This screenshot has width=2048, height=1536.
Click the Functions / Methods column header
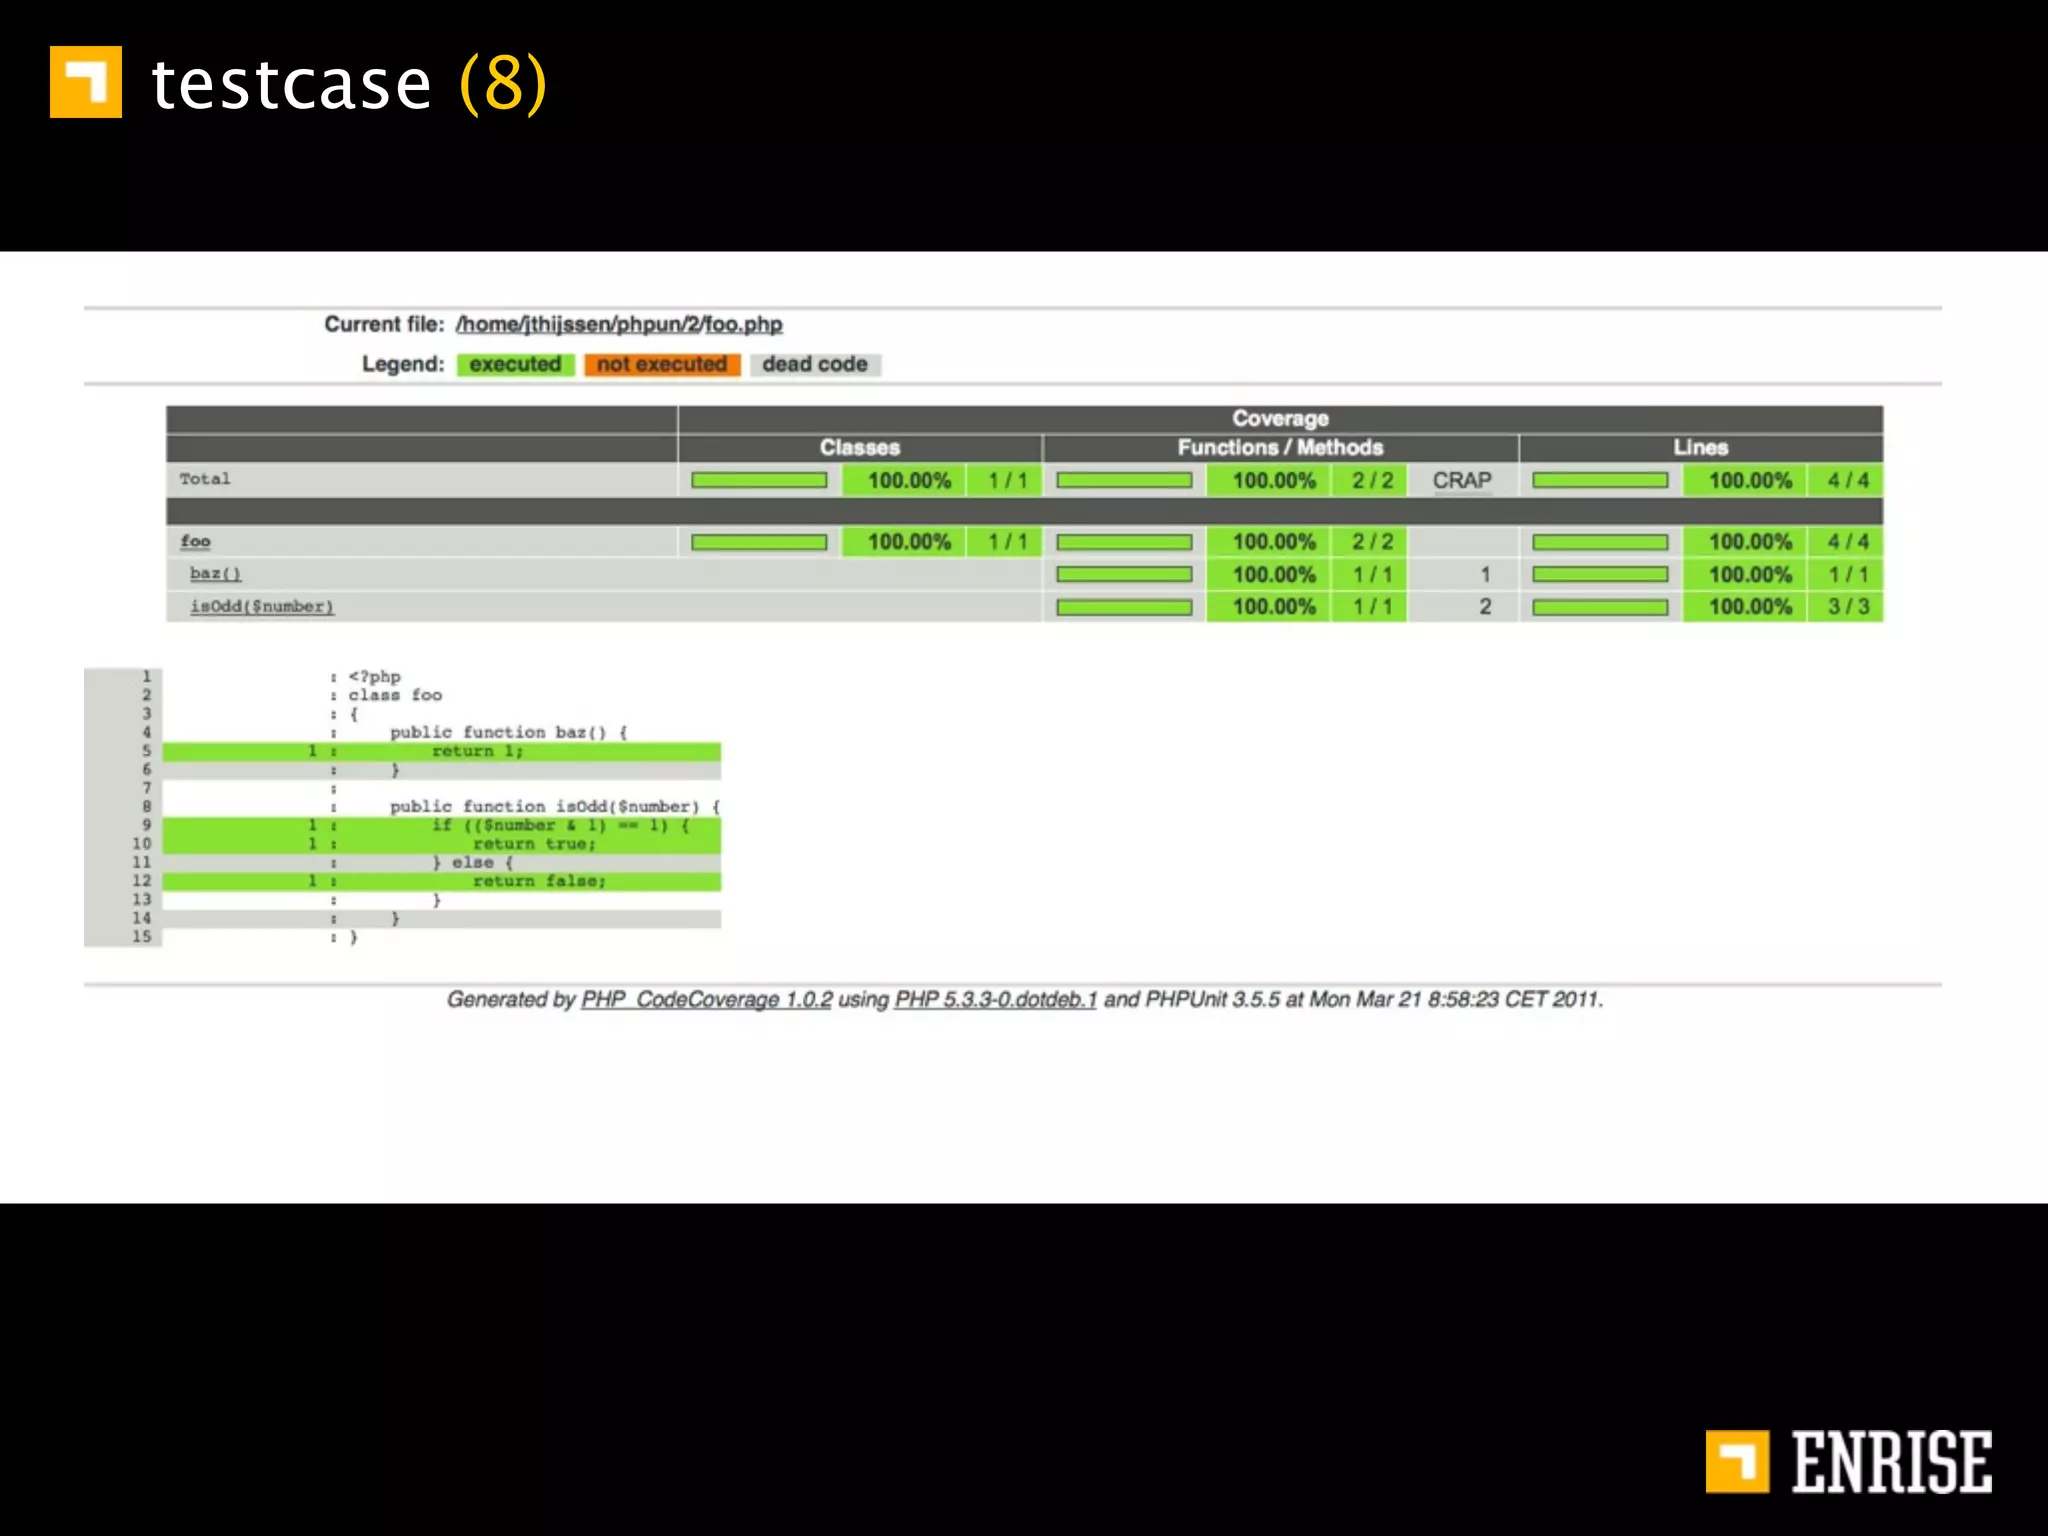click(x=1279, y=447)
